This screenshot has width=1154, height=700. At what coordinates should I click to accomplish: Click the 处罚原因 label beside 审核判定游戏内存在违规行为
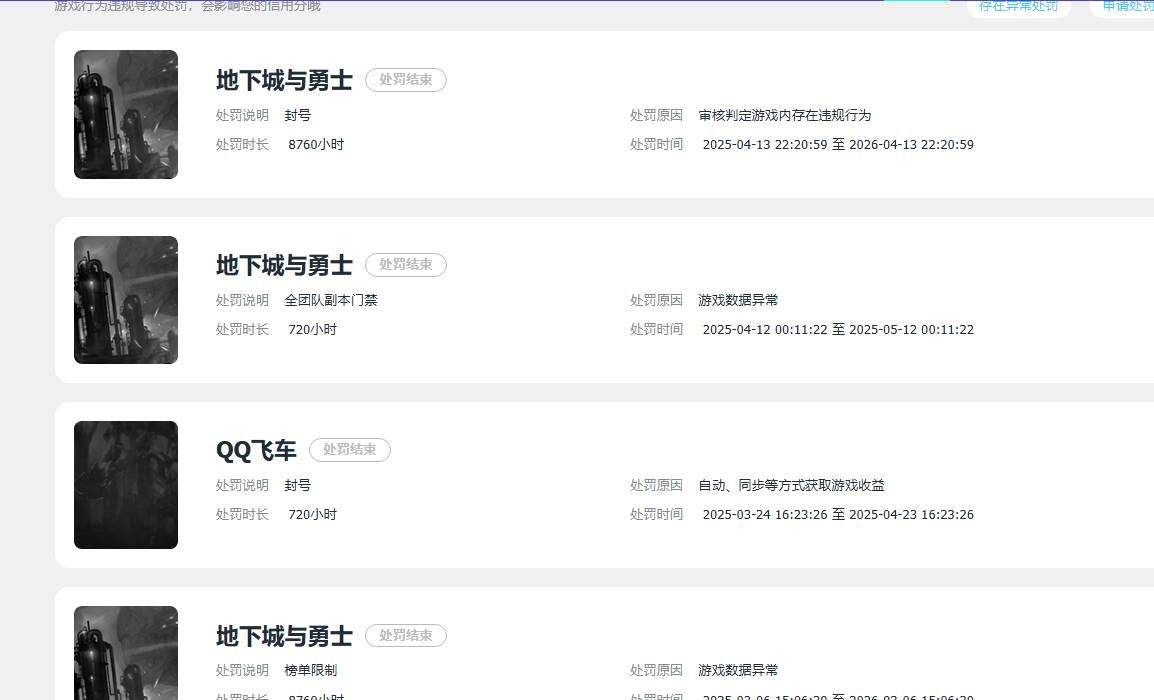pyautogui.click(x=656, y=116)
